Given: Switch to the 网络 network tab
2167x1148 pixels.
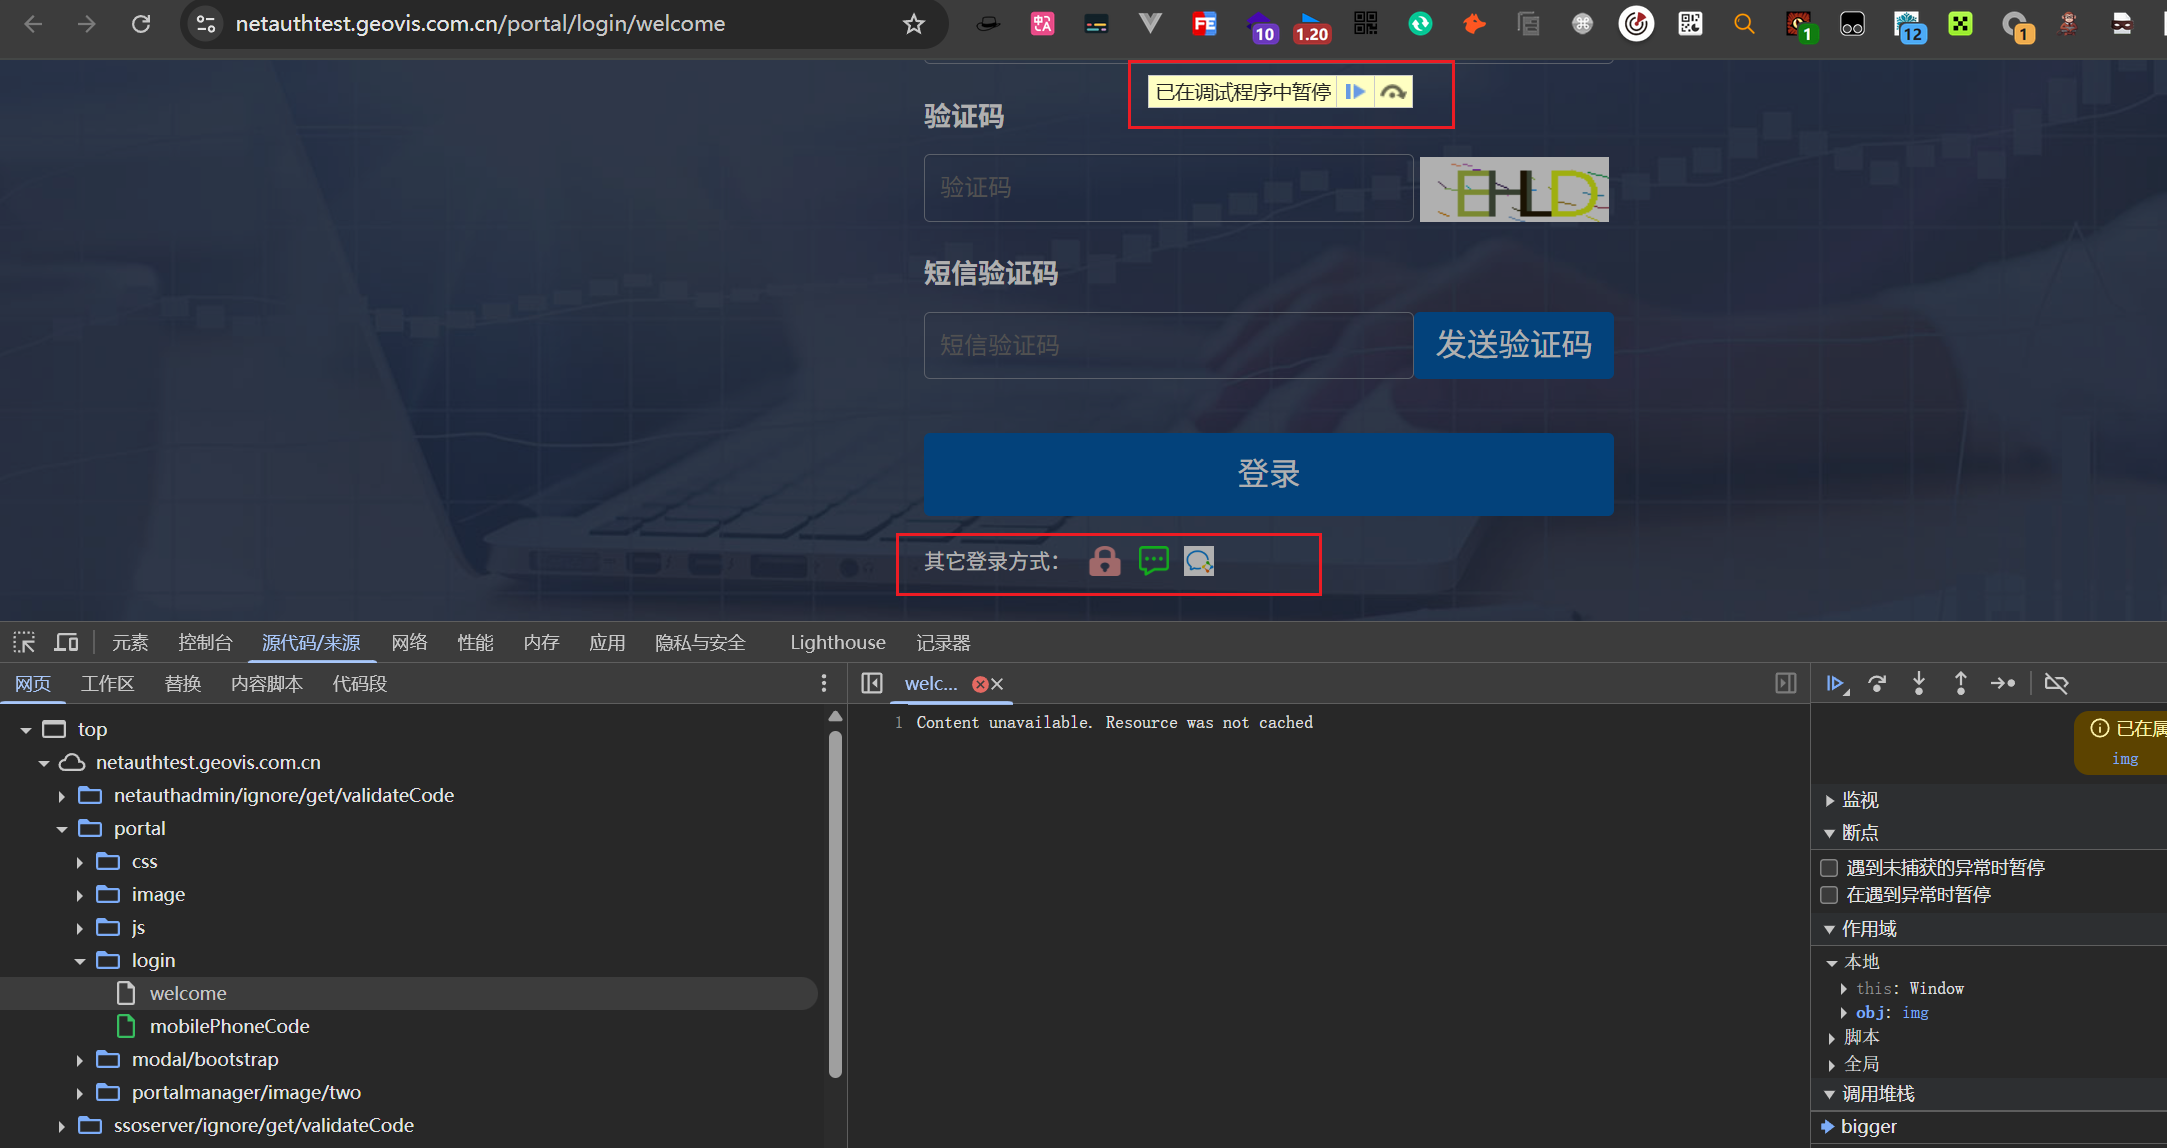Looking at the screenshot, I should tap(409, 642).
